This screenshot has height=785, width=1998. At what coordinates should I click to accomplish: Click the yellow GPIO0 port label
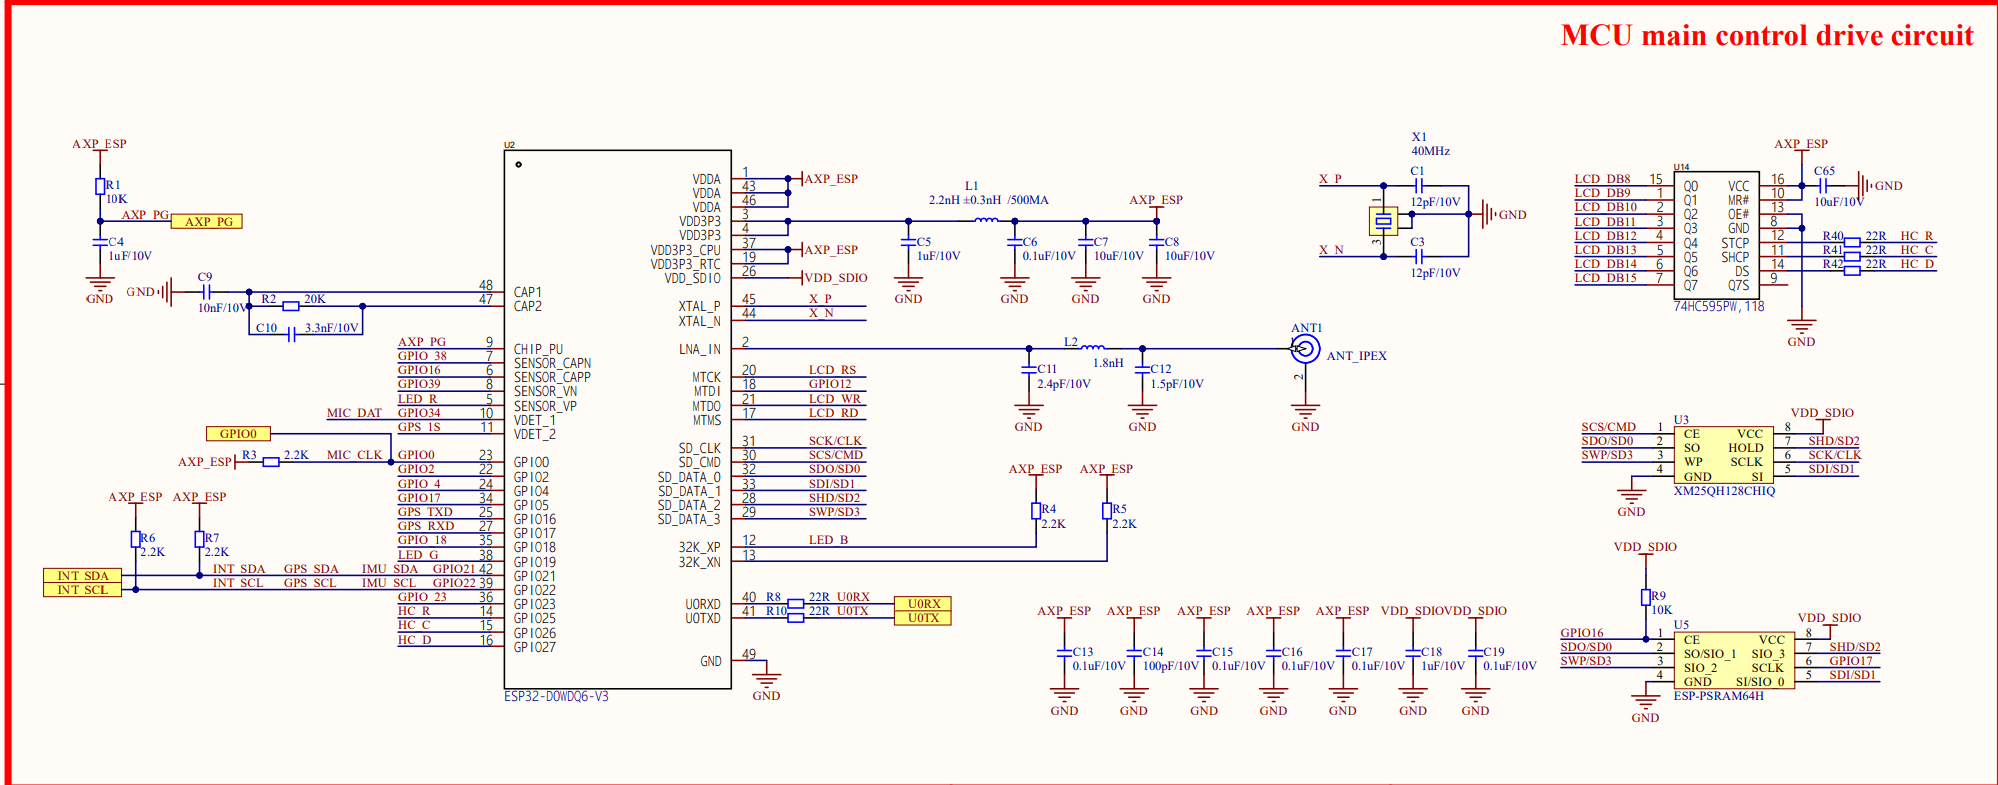pyautogui.click(x=238, y=433)
